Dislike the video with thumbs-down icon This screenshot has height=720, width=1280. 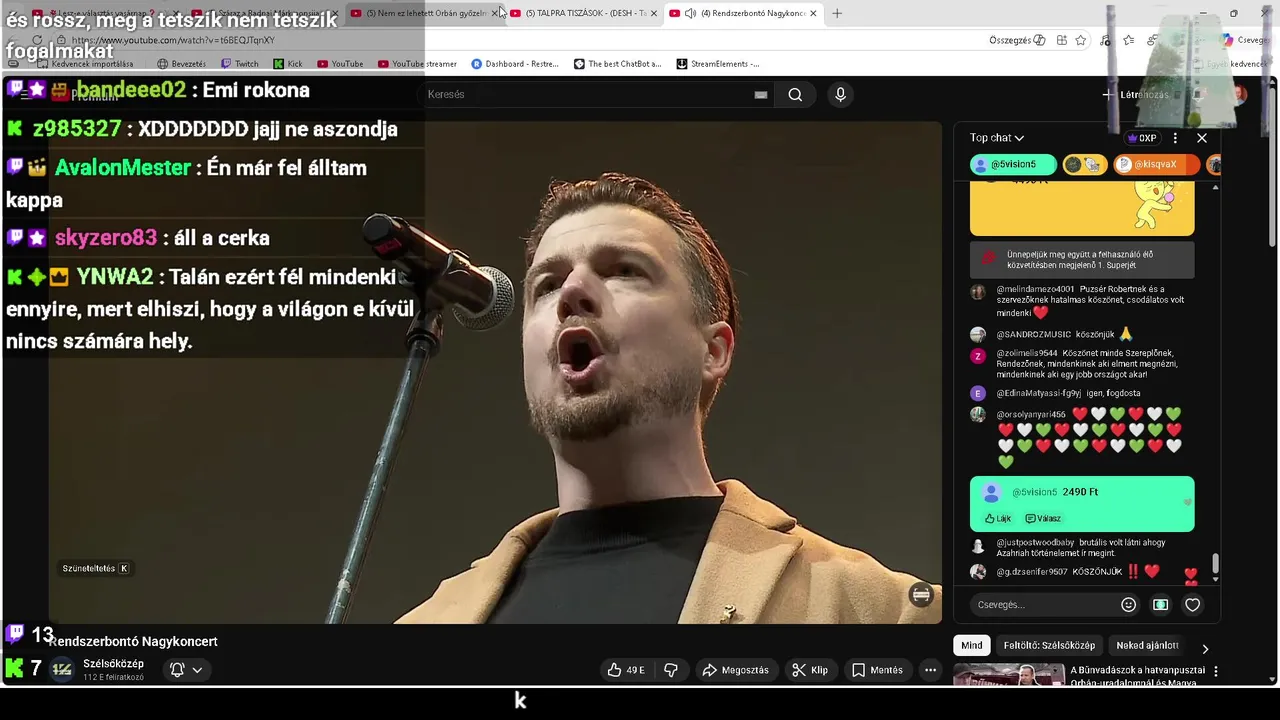(671, 670)
